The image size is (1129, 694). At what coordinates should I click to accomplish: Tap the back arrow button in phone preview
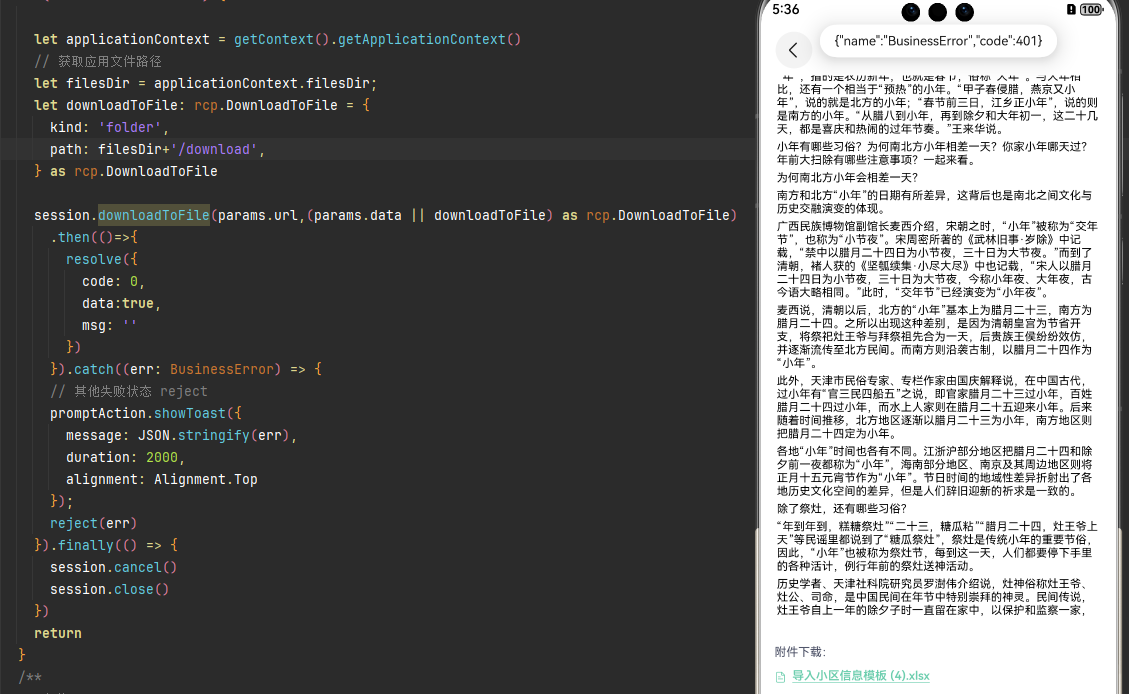[793, 50]
